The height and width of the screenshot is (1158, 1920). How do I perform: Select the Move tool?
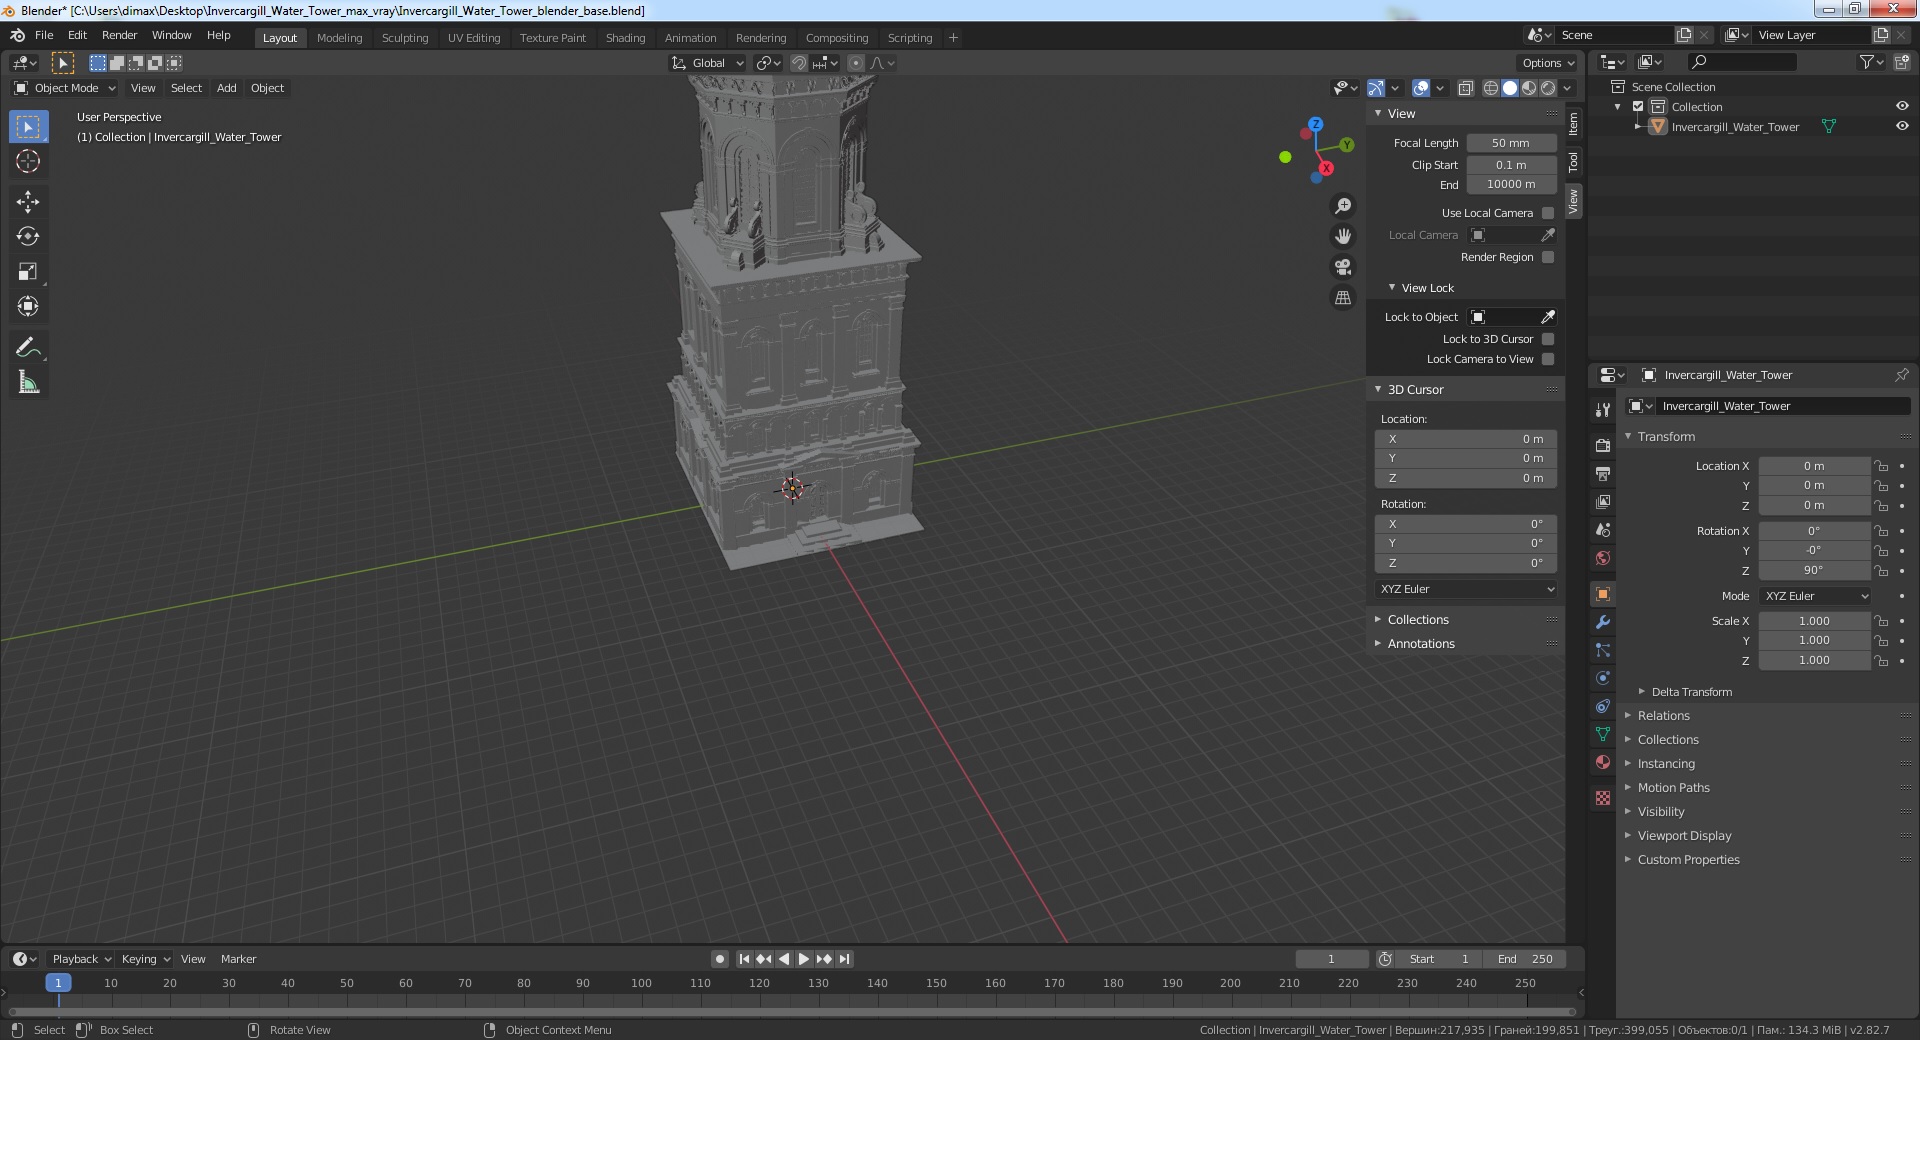(x=28, y=202)
